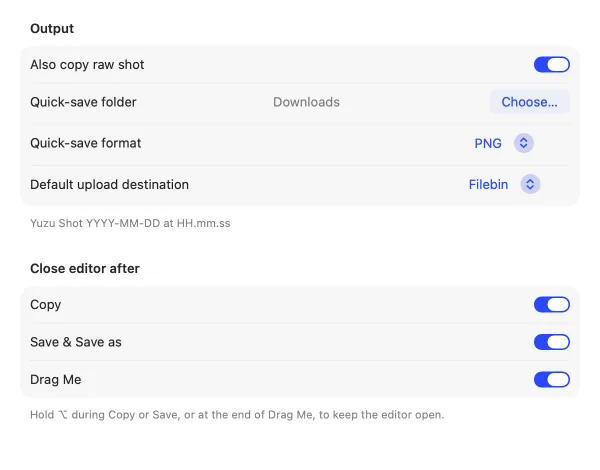Click the stepper arrows next to Filebin
The height and width of the screenshot is (470, 600).
pyautogui.click(x=530, y=184)
